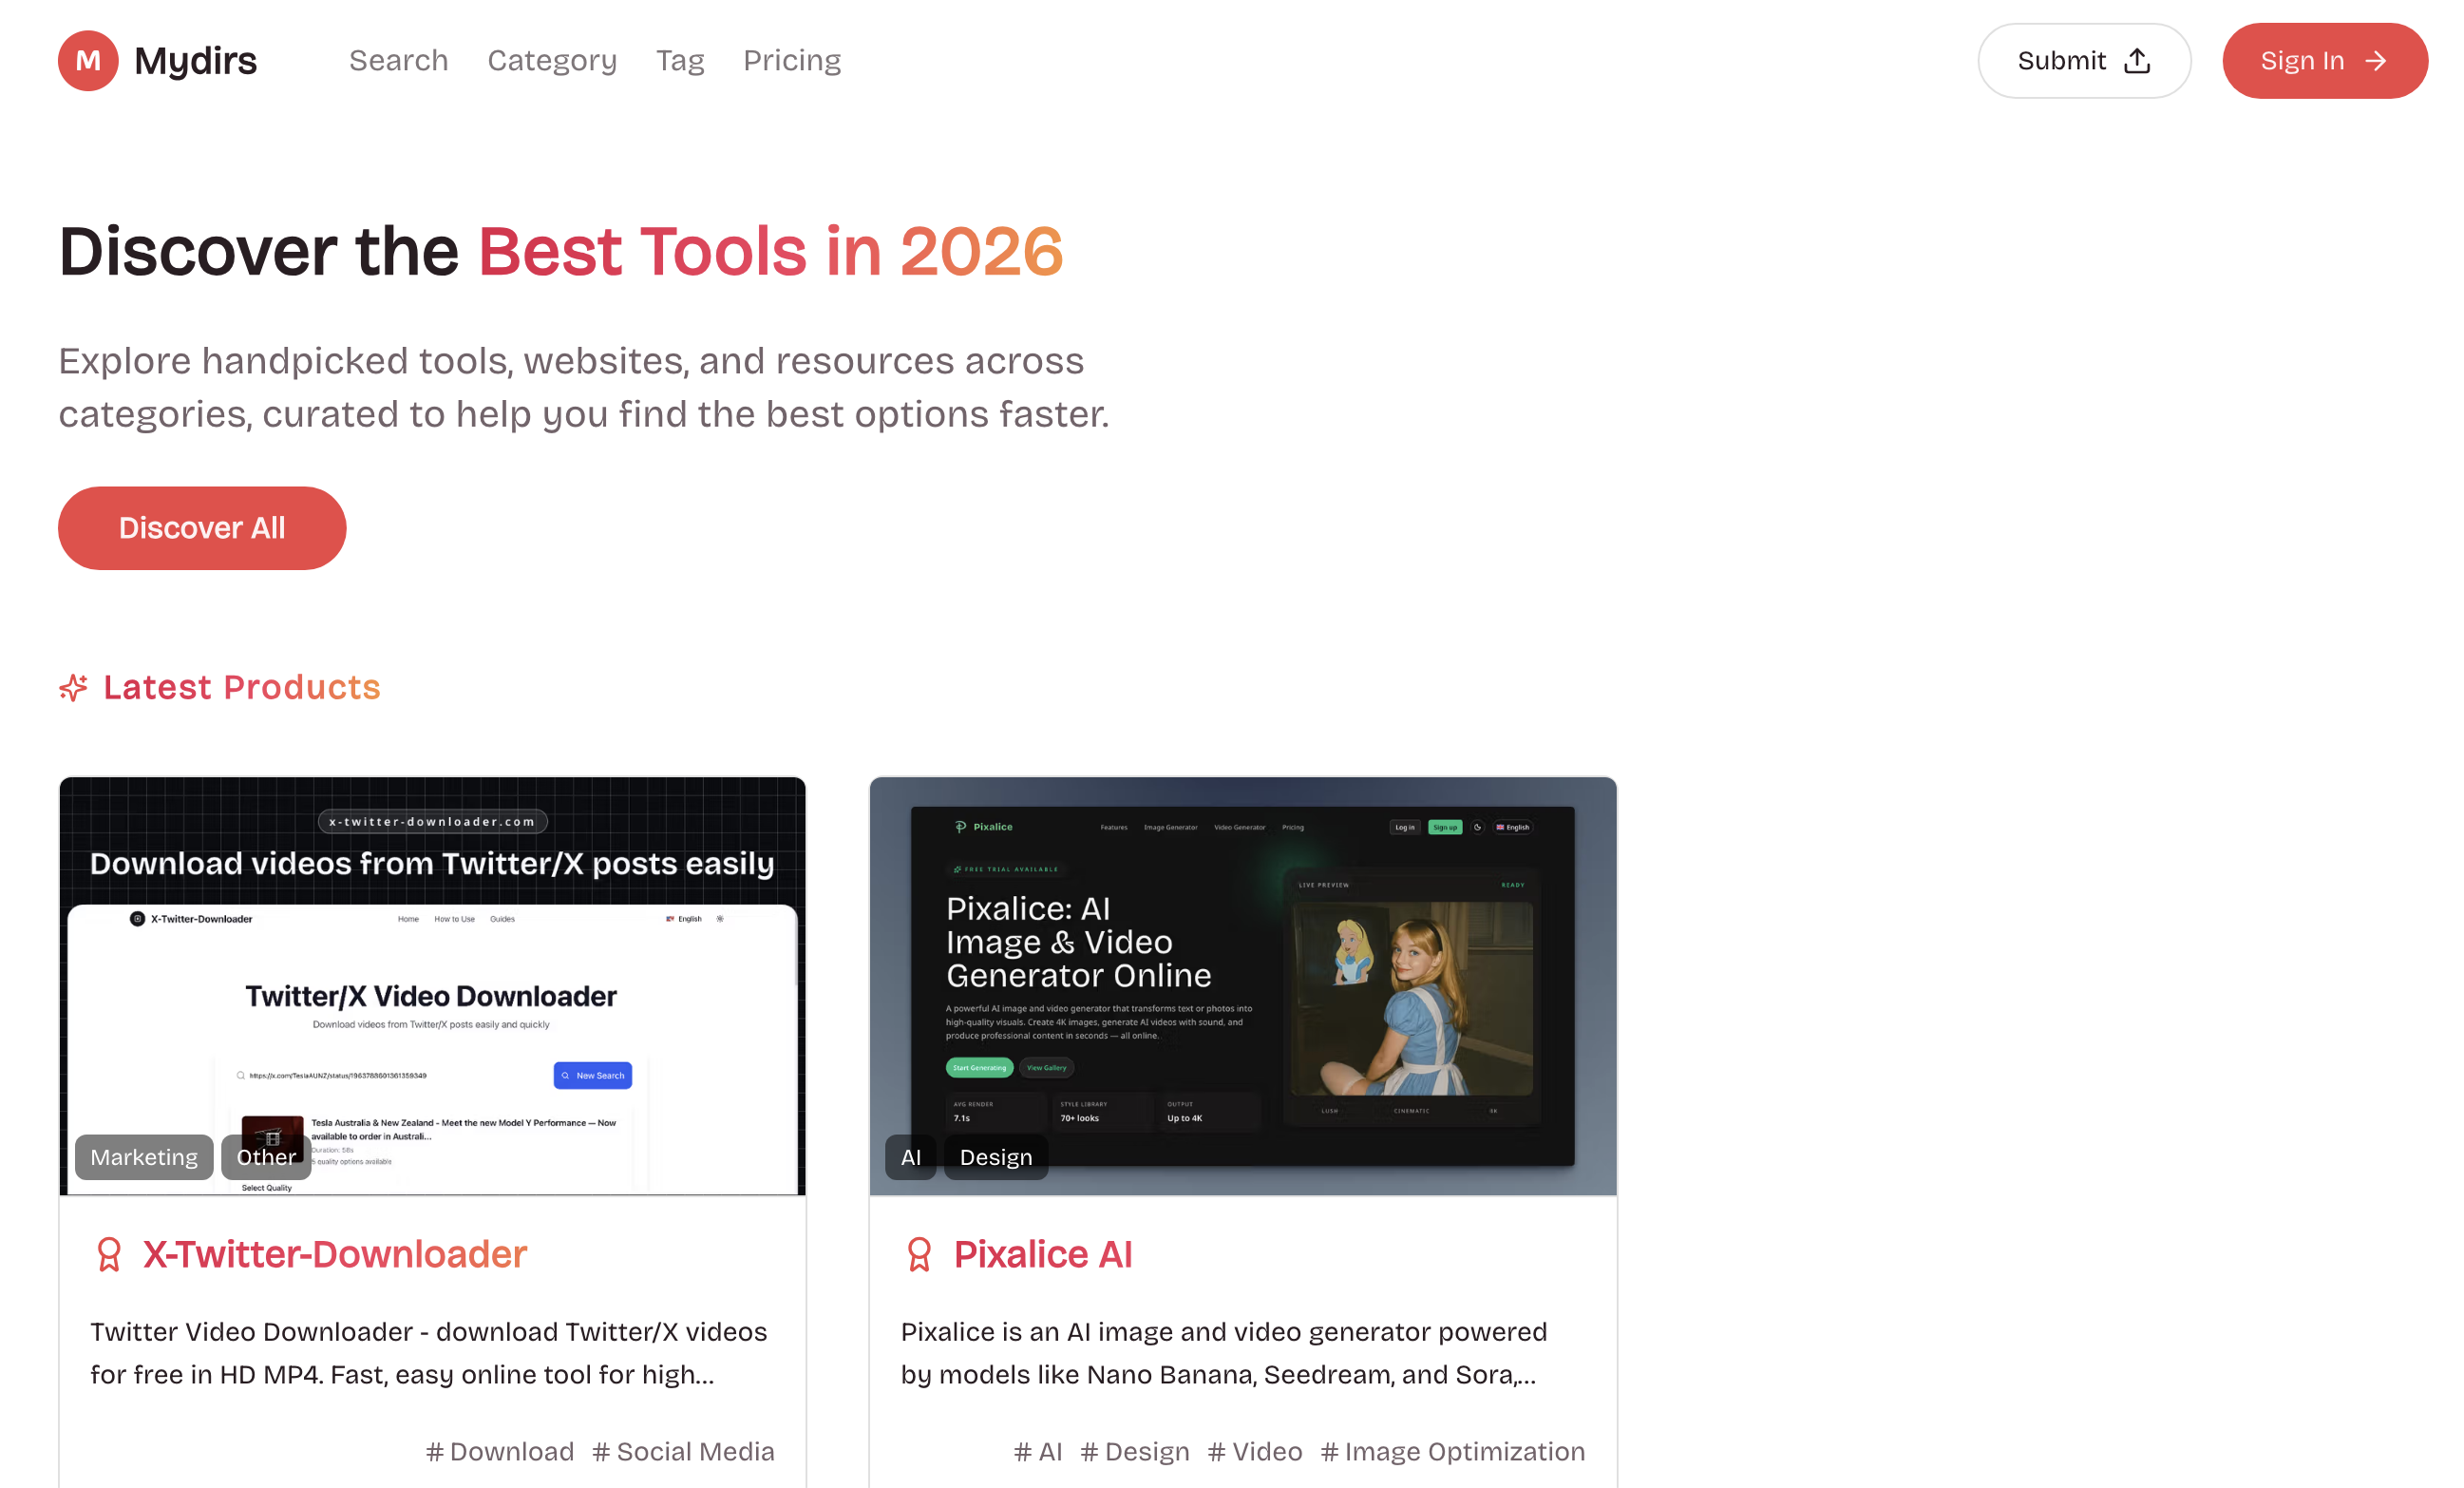This screenshot has height=1488, width=2464.
Task: Click the Mydirs brand name text
Action: pos(196,61)
